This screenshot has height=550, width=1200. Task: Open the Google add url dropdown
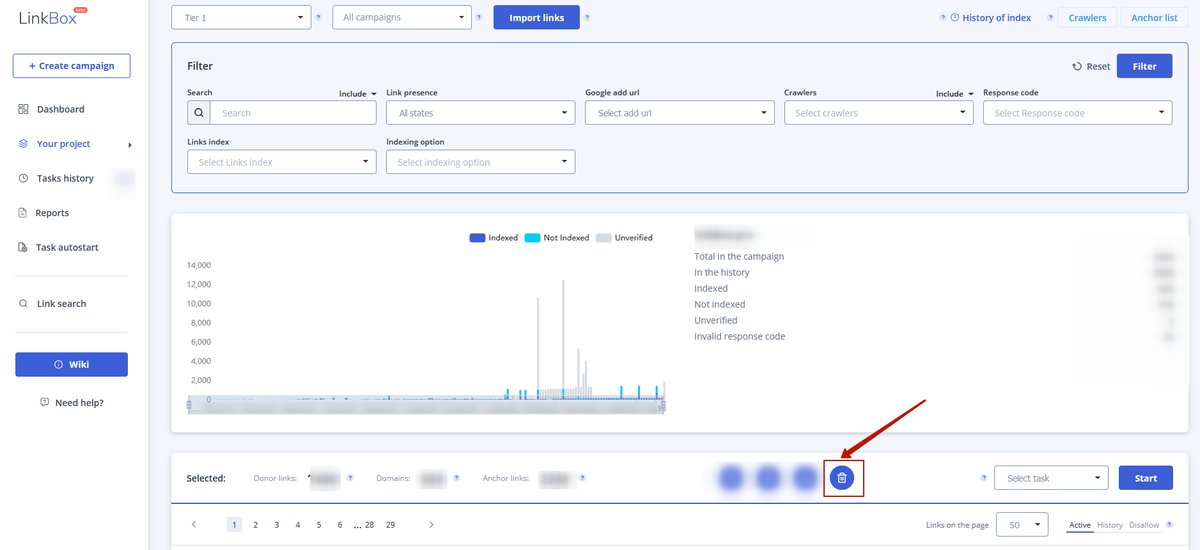coord(680,113)
